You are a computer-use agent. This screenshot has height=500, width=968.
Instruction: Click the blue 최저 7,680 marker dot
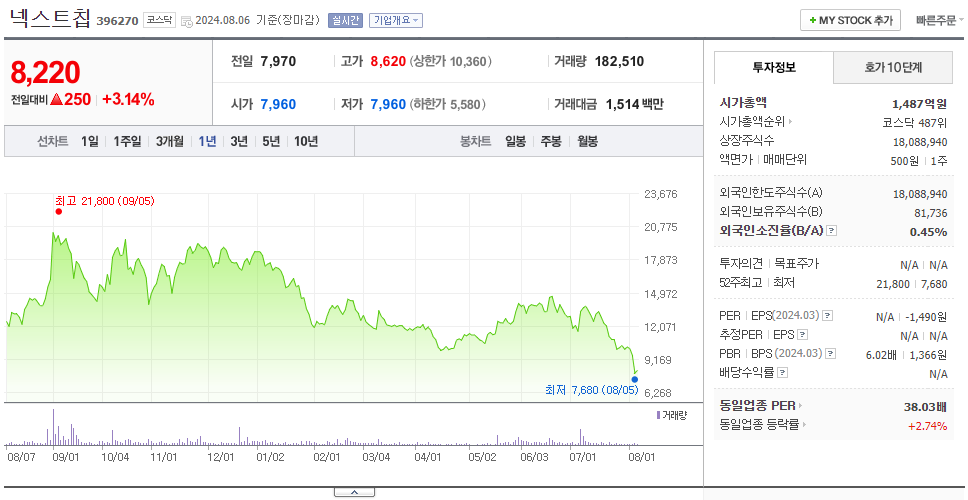[635, 380]
